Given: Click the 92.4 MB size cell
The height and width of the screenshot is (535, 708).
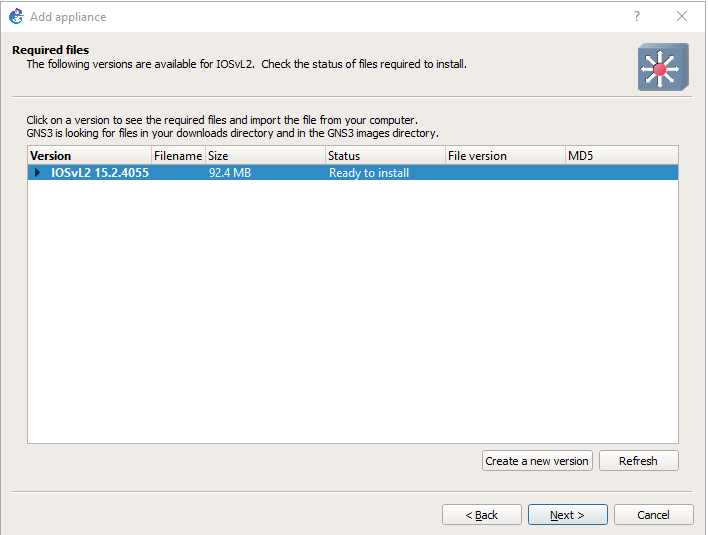Looking at the screenshot, I should tap(229, 173).
